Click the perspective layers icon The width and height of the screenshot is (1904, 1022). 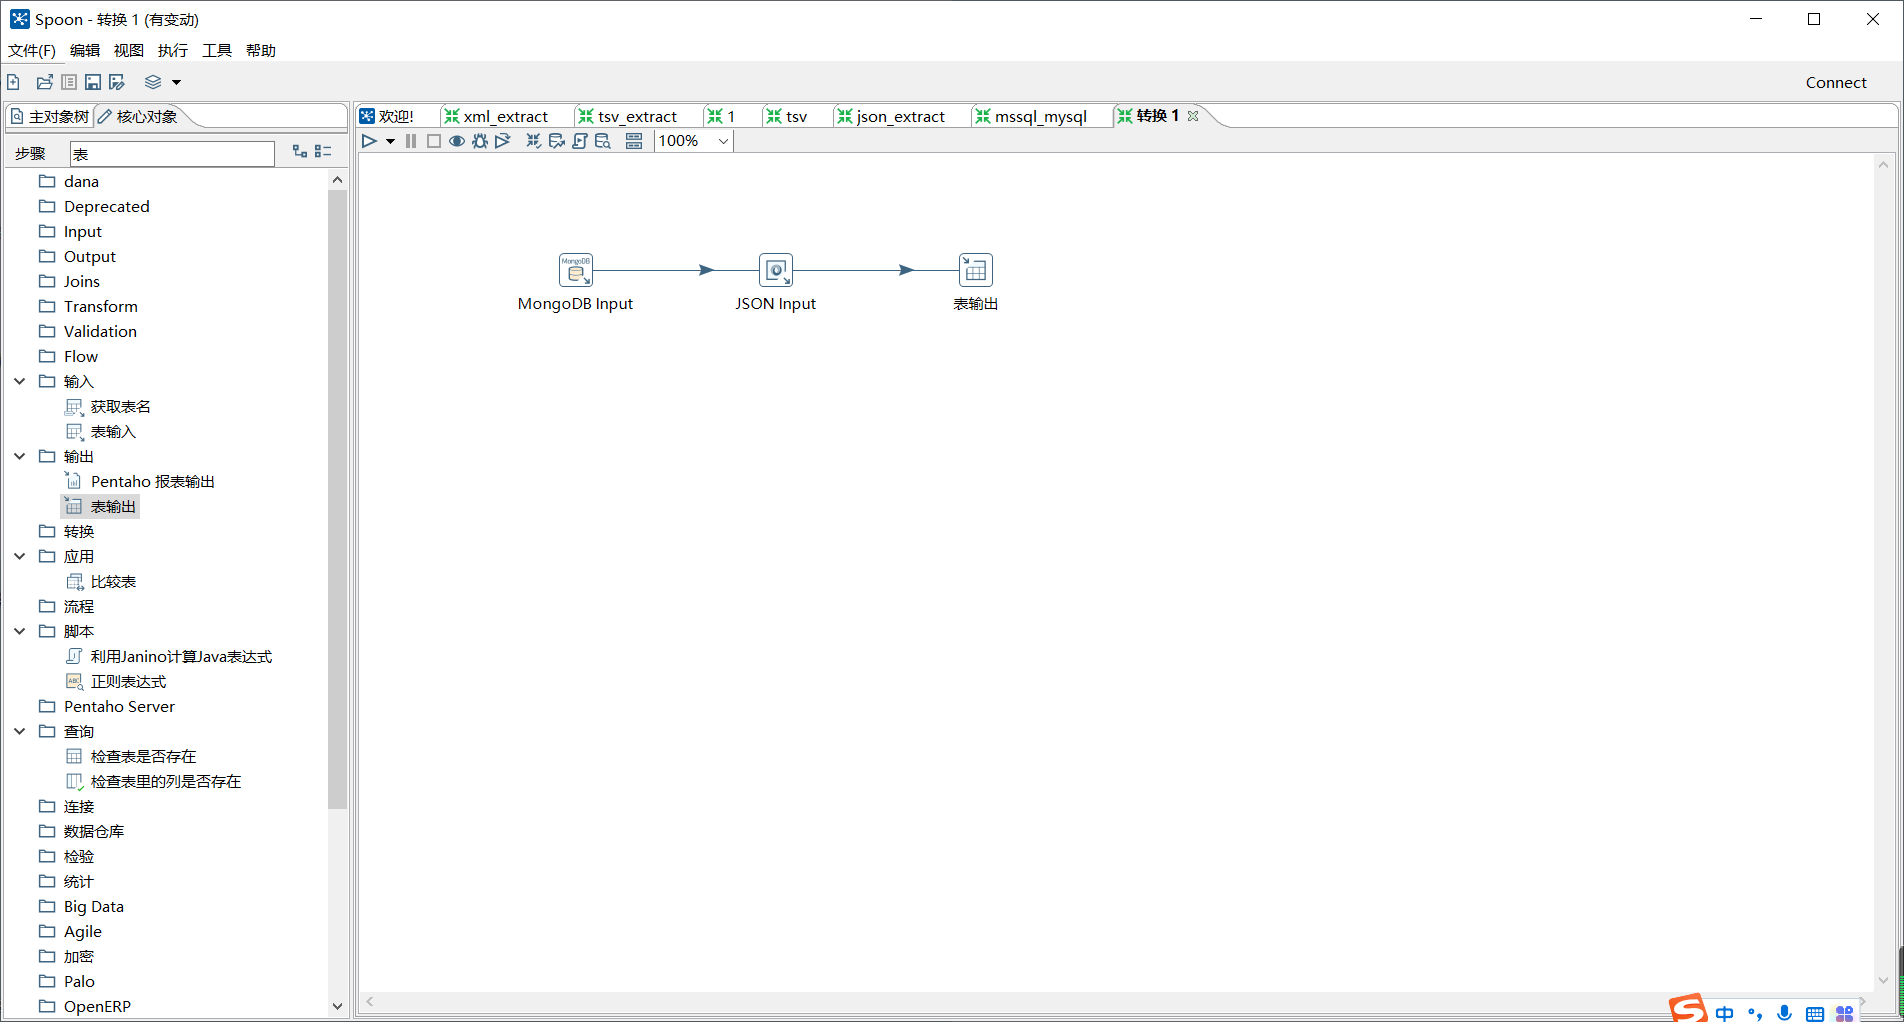[x=153, y=82]
